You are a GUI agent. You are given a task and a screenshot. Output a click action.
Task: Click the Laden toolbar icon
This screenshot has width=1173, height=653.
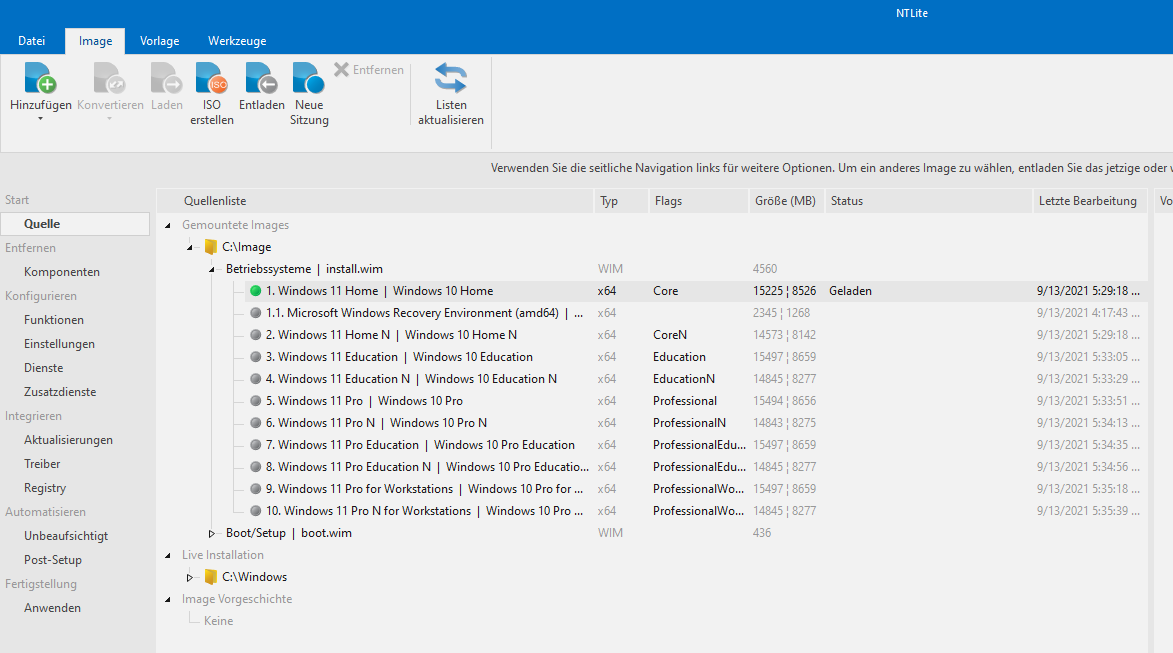(166, 78)
